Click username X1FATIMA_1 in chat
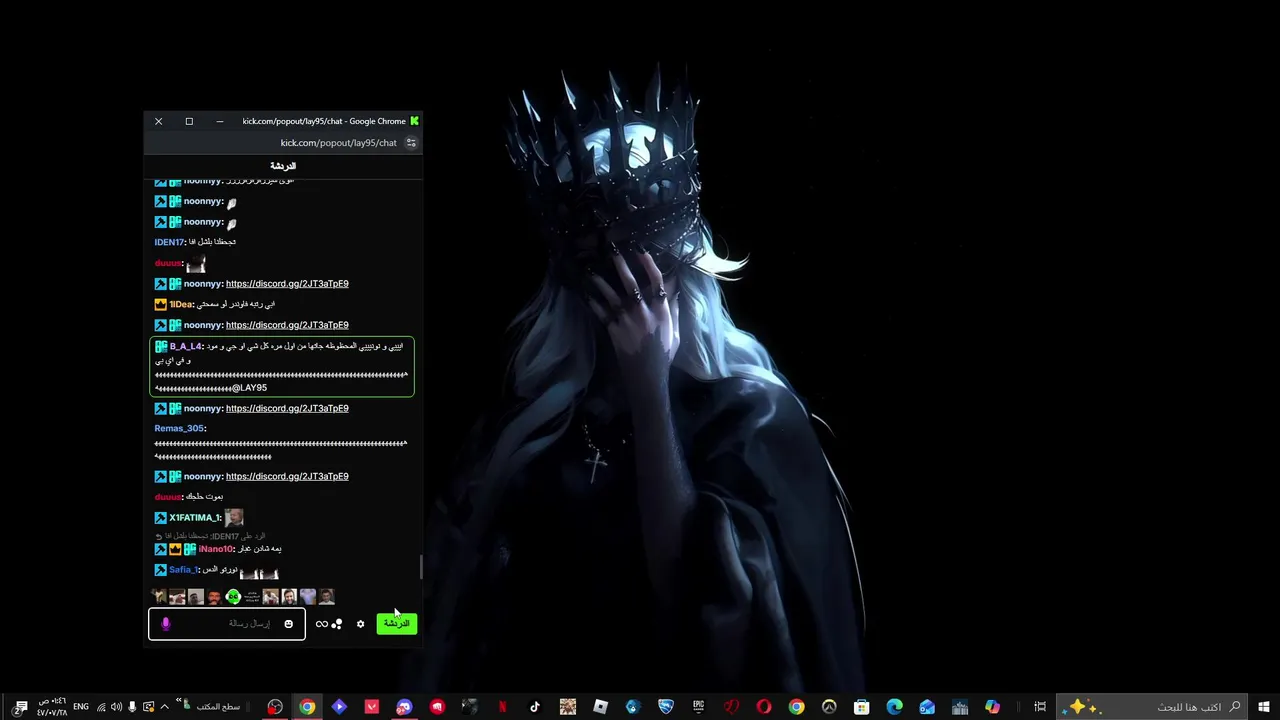The image size is (1280, 720). (195, 517)
